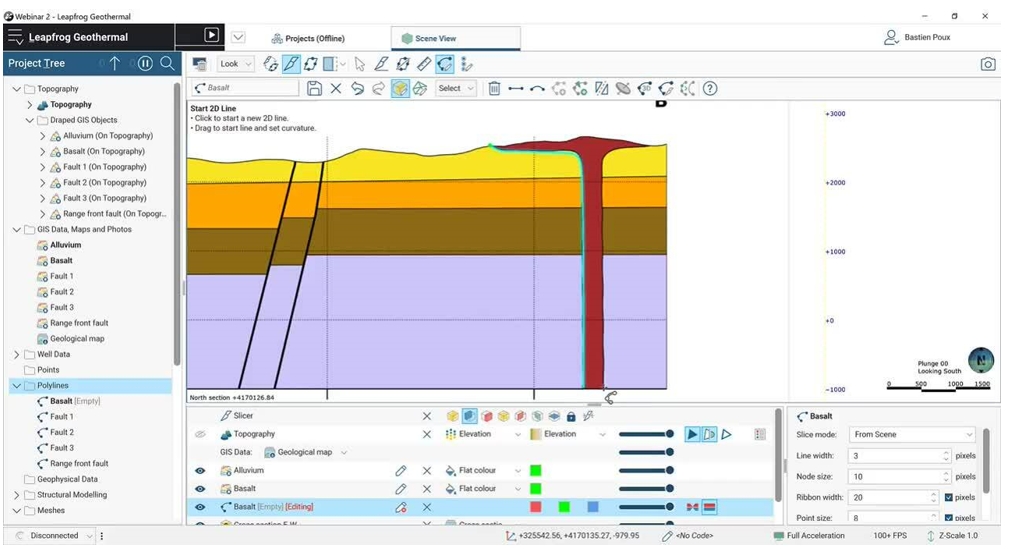Click Full Acceleration in status bar
This screenshot has width=1010, height=549.
click(809, 535)
